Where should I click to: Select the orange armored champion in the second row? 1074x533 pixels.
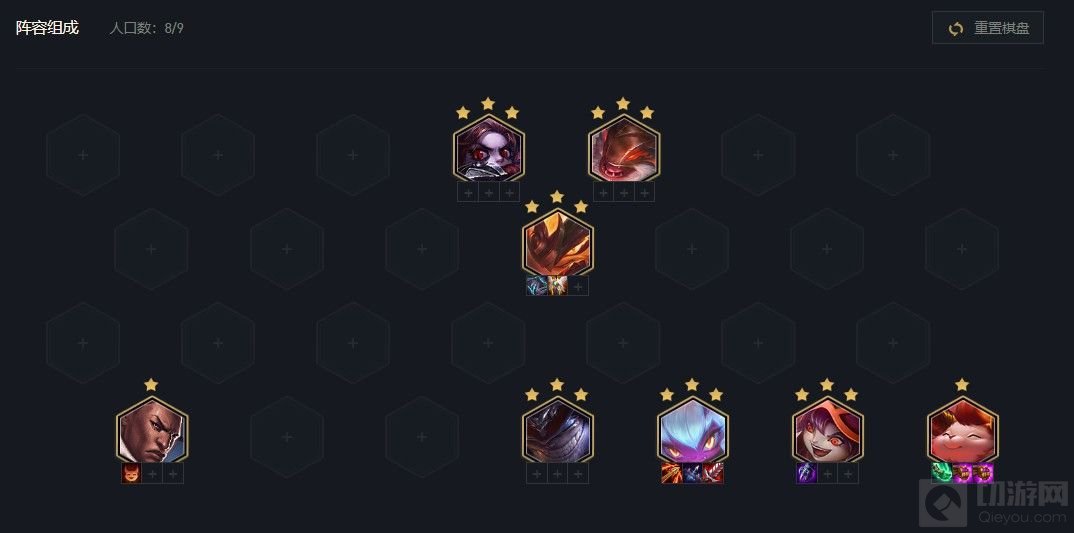coord(558,243)
